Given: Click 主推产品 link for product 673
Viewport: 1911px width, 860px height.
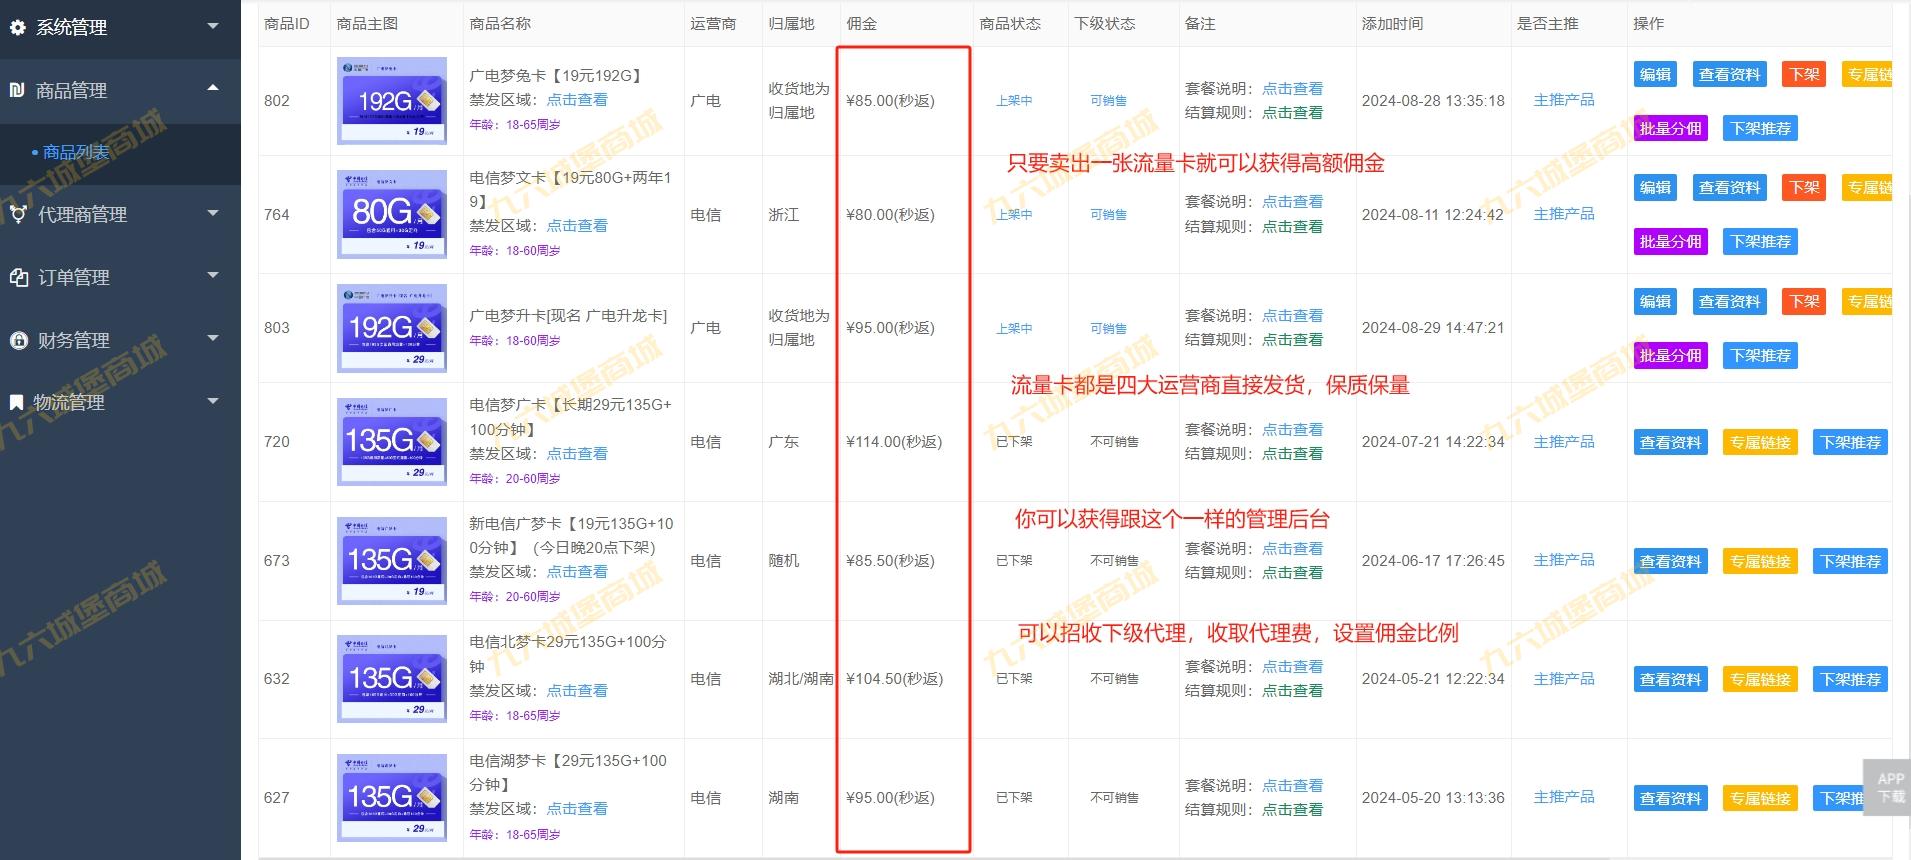Looking at the screenshot, I should point(1564,560).
